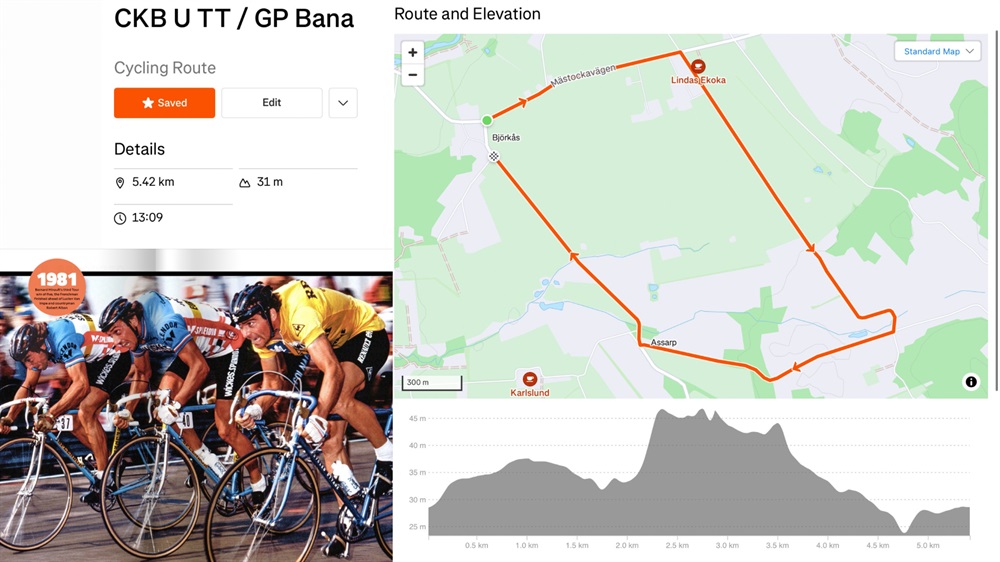Click the elevation gain mountain icon
The image size is (1000, 562).
coord(244,182)
